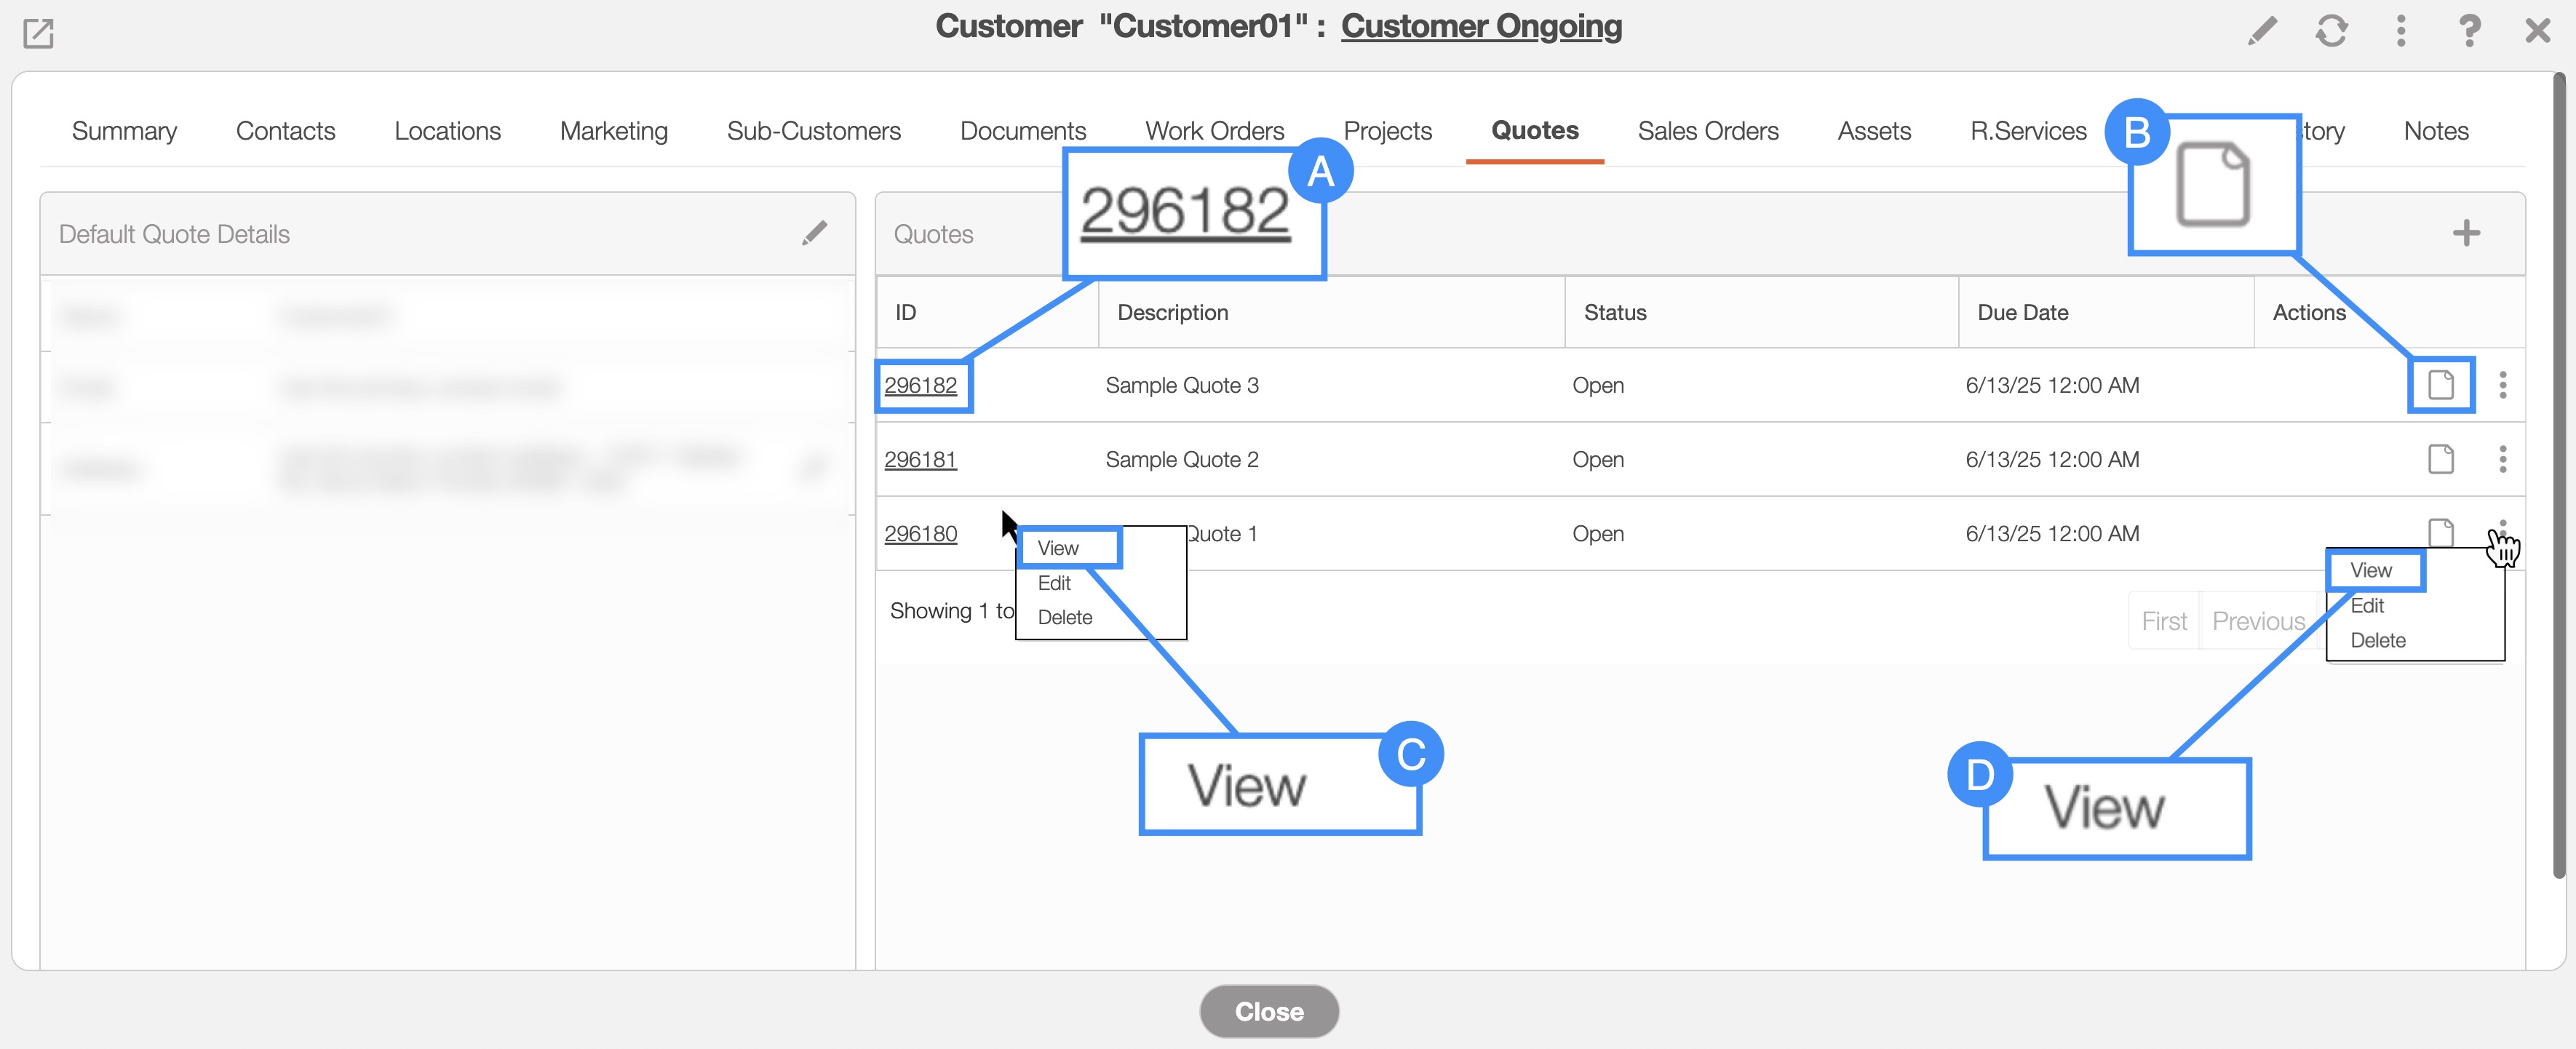Open customer in new window icon
This screenshot has width=2576, height=1049.
pyautogui.click(x=38, y=33)
